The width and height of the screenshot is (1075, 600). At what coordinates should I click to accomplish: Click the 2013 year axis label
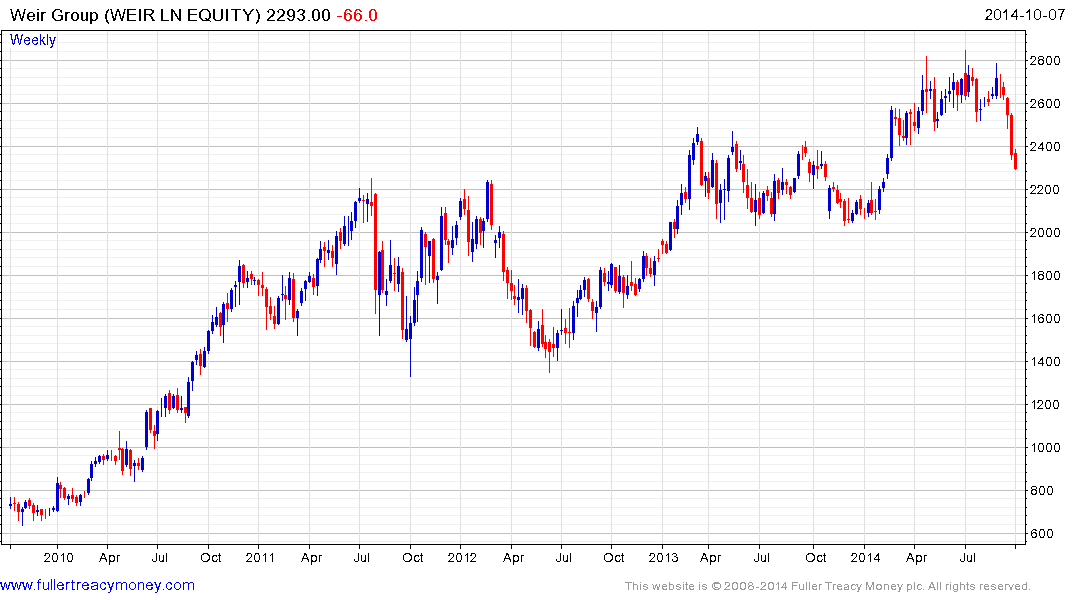[x=663, y=557]
